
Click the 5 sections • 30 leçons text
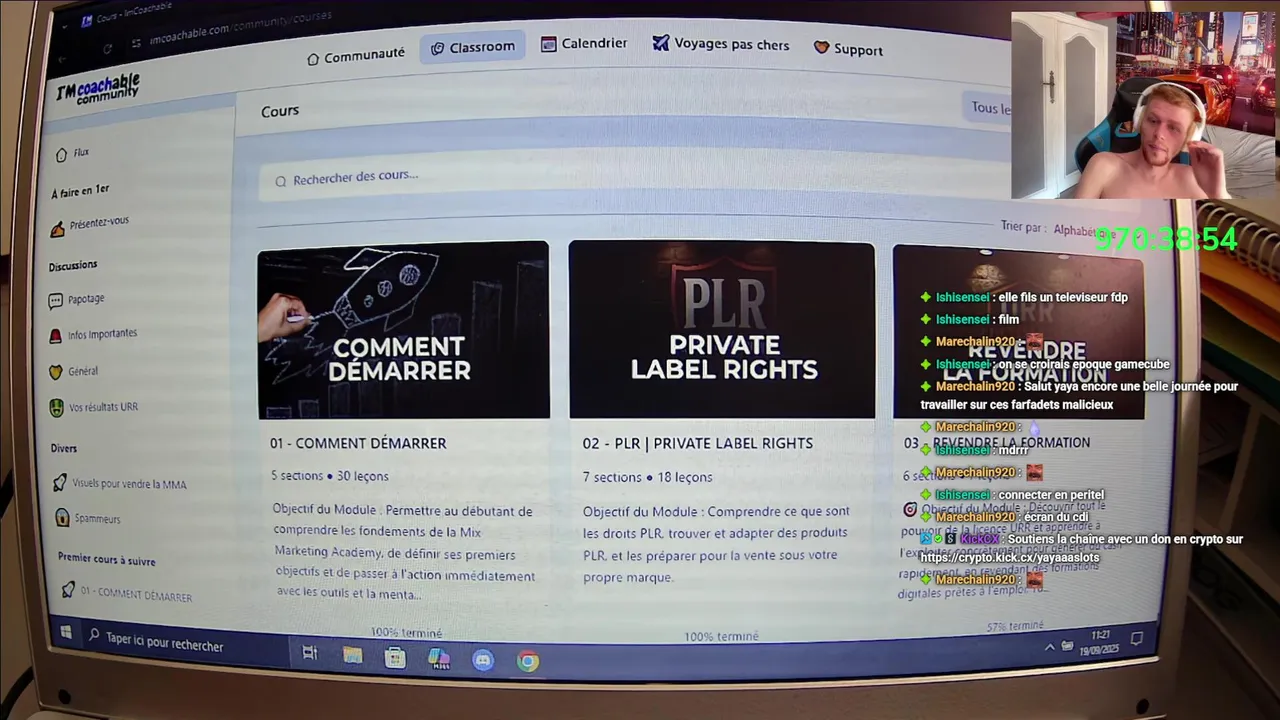[330, 476]
